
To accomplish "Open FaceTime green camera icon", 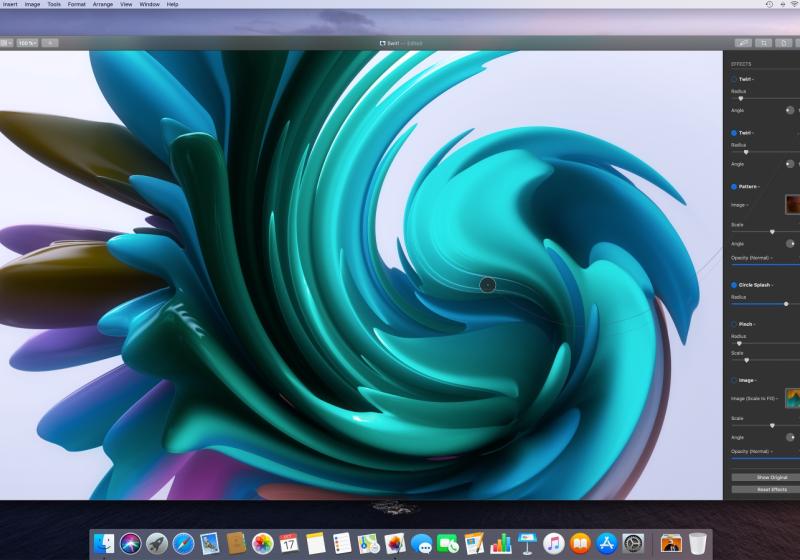I will click(447, 544).
